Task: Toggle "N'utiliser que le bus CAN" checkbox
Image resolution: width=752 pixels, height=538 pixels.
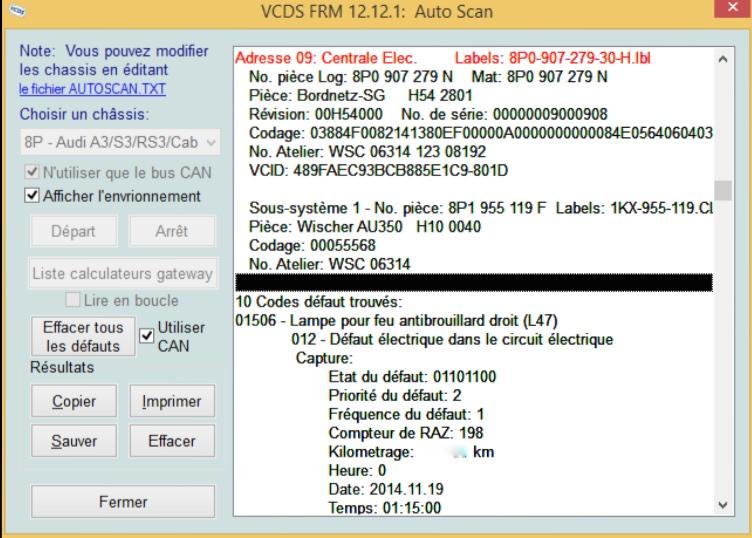Action: (x=32, y=172)
